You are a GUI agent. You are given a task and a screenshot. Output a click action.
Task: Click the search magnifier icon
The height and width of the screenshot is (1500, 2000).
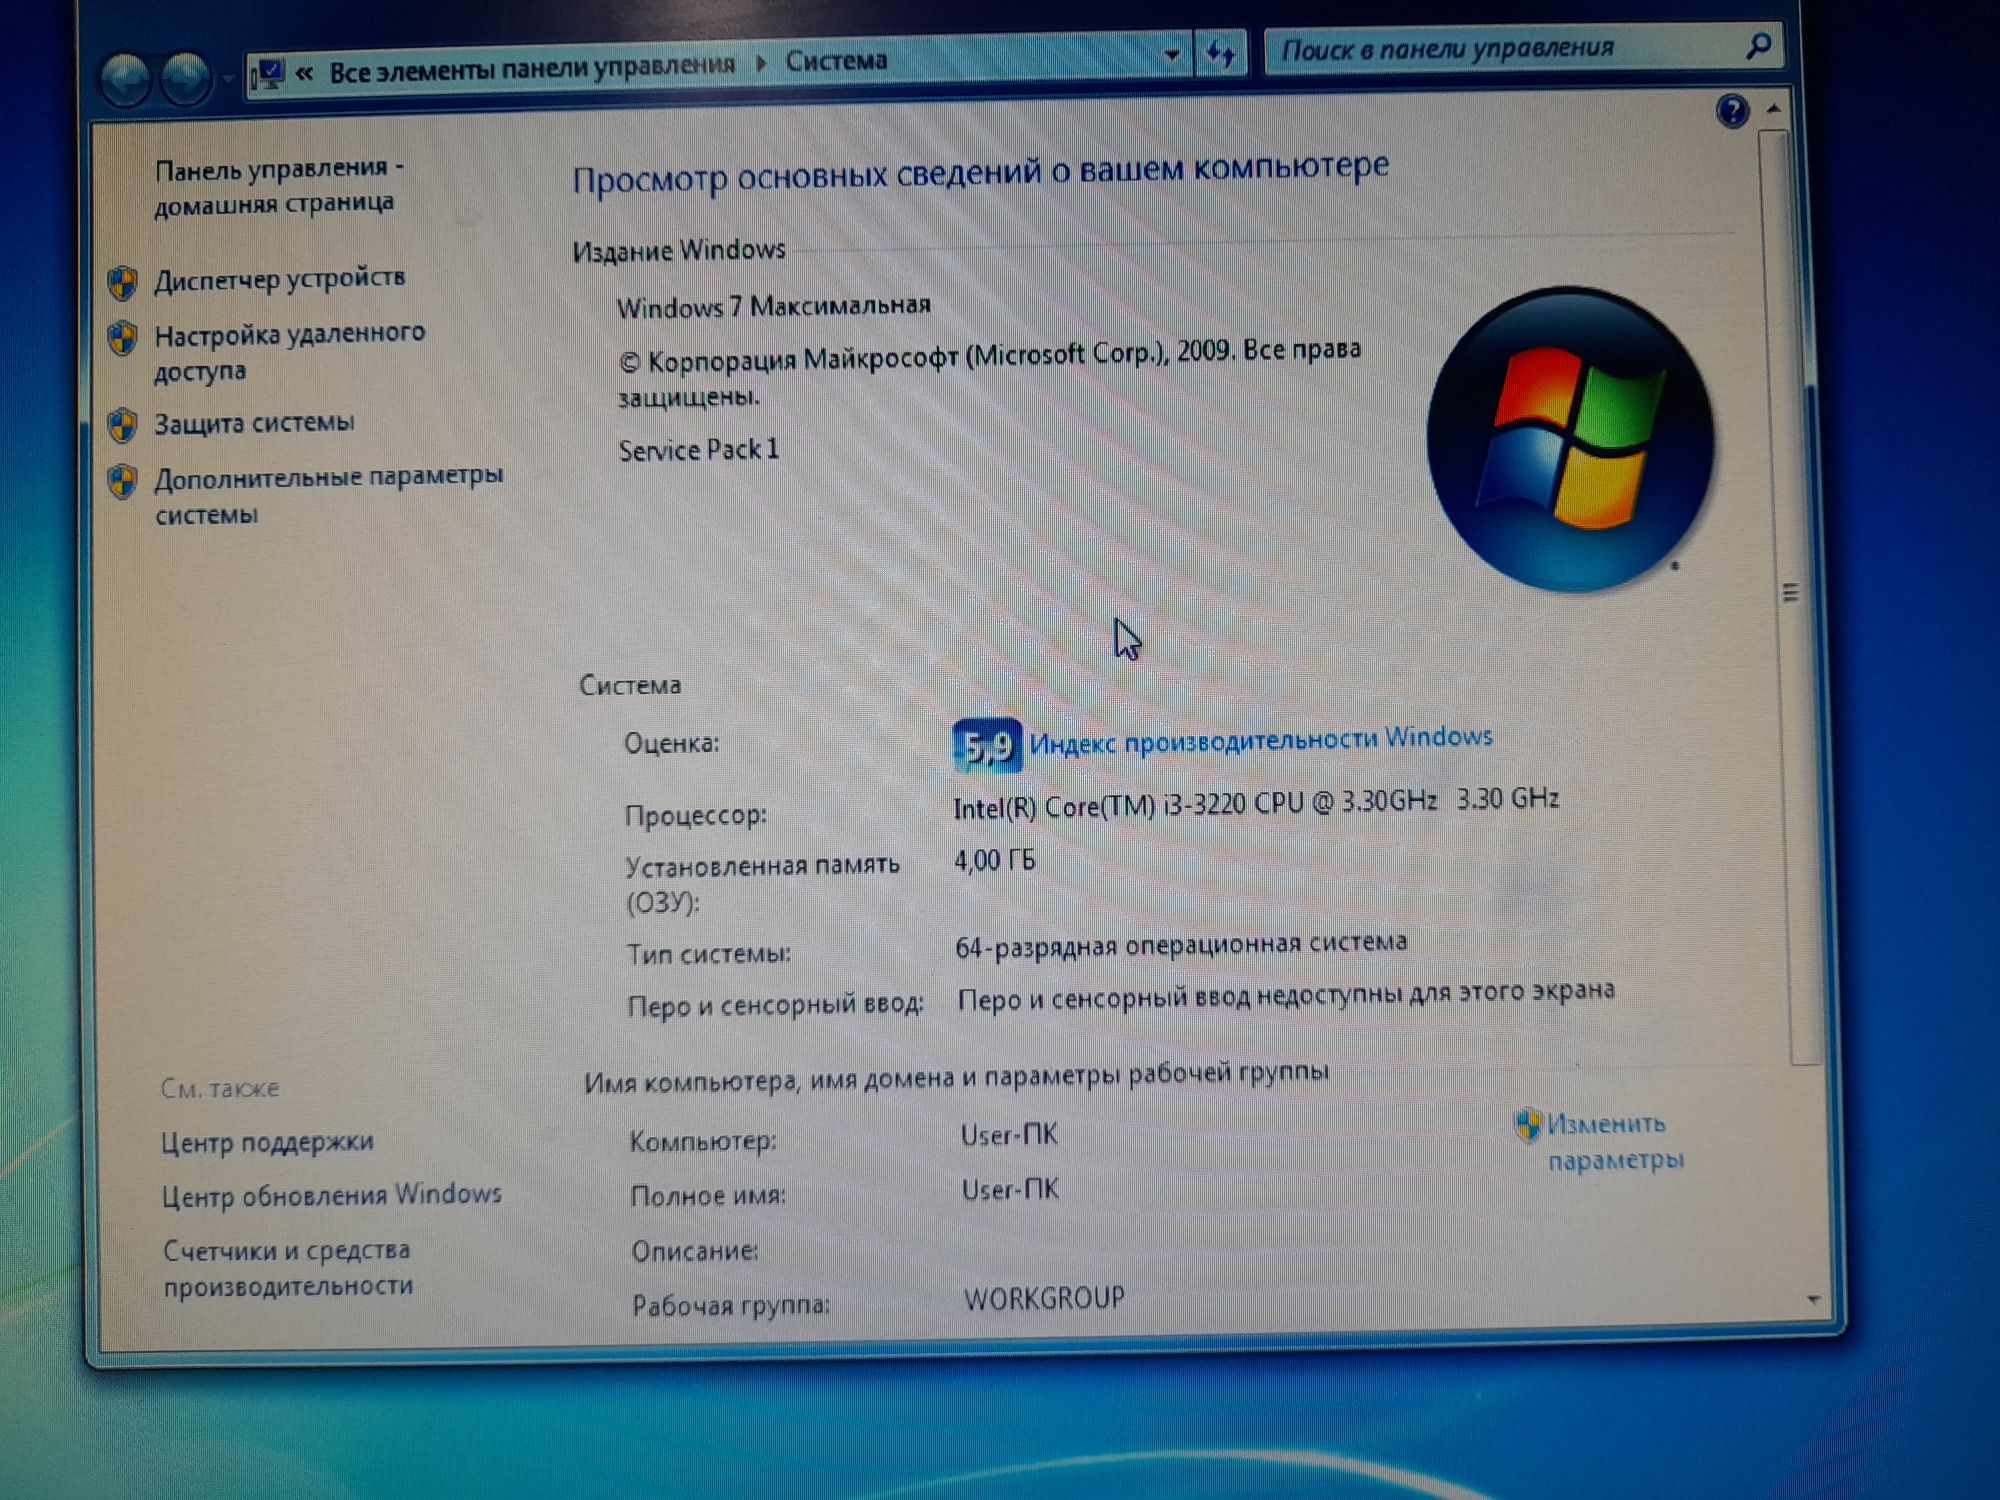[1758, 45]
